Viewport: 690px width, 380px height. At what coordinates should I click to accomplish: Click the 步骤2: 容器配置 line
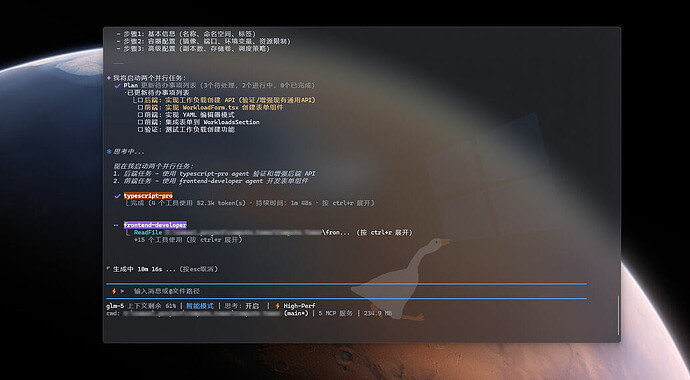pyautogui.click(x=204, y=41)
